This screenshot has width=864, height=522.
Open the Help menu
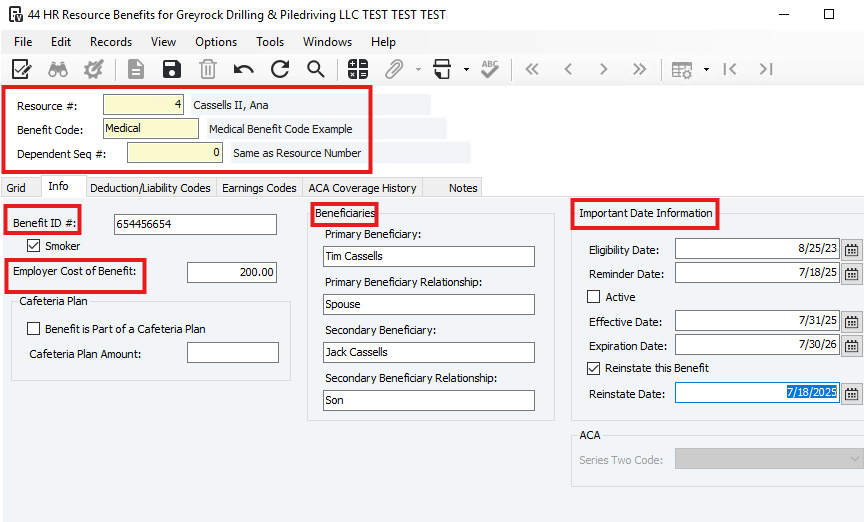tap(383, 42)
